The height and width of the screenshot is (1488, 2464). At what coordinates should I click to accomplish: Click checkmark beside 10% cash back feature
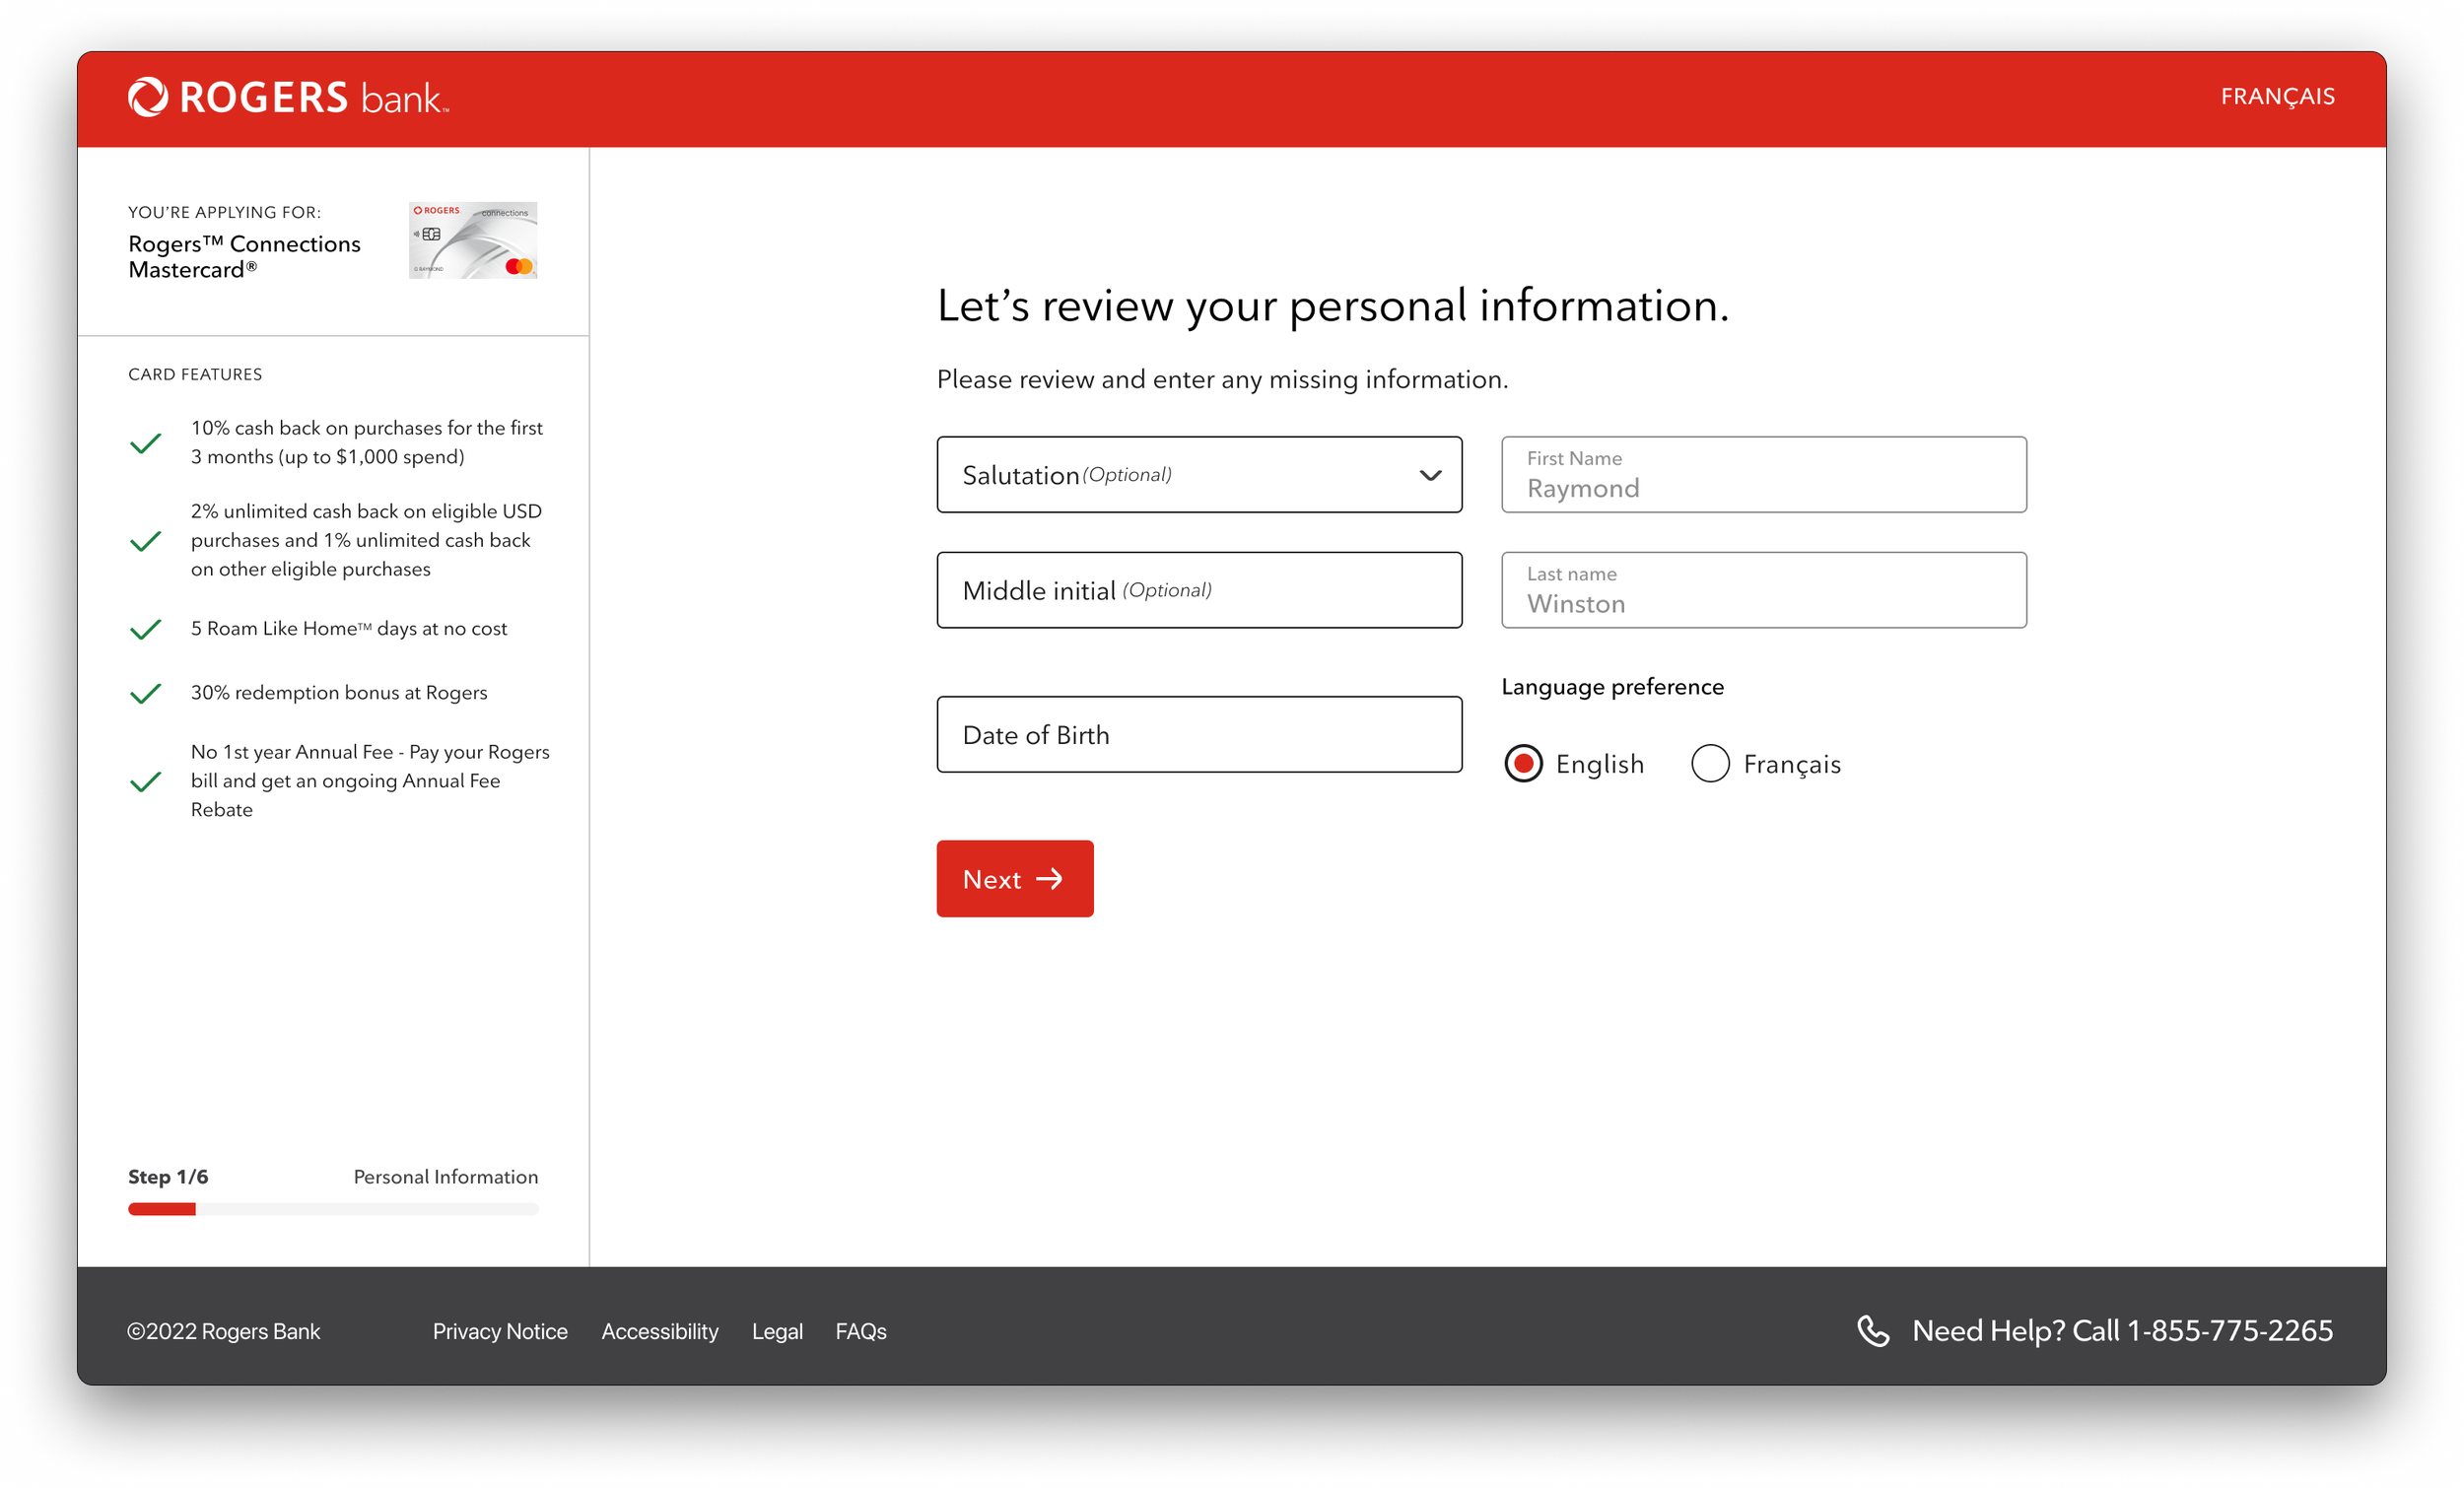pyautogui.click(x=146, y=443)
